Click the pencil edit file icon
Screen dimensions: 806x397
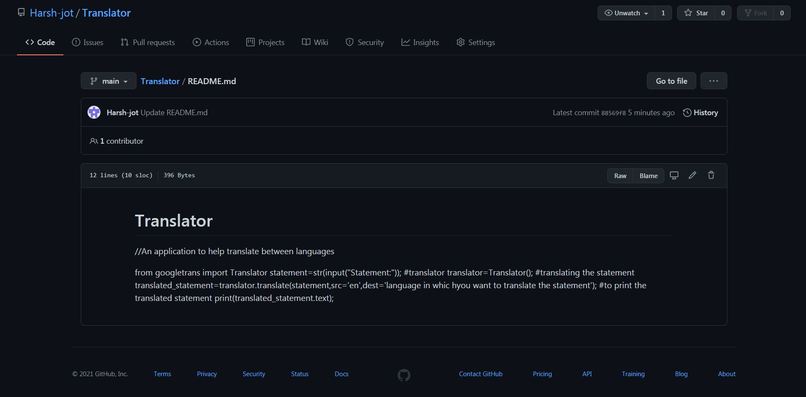[692, 175]
